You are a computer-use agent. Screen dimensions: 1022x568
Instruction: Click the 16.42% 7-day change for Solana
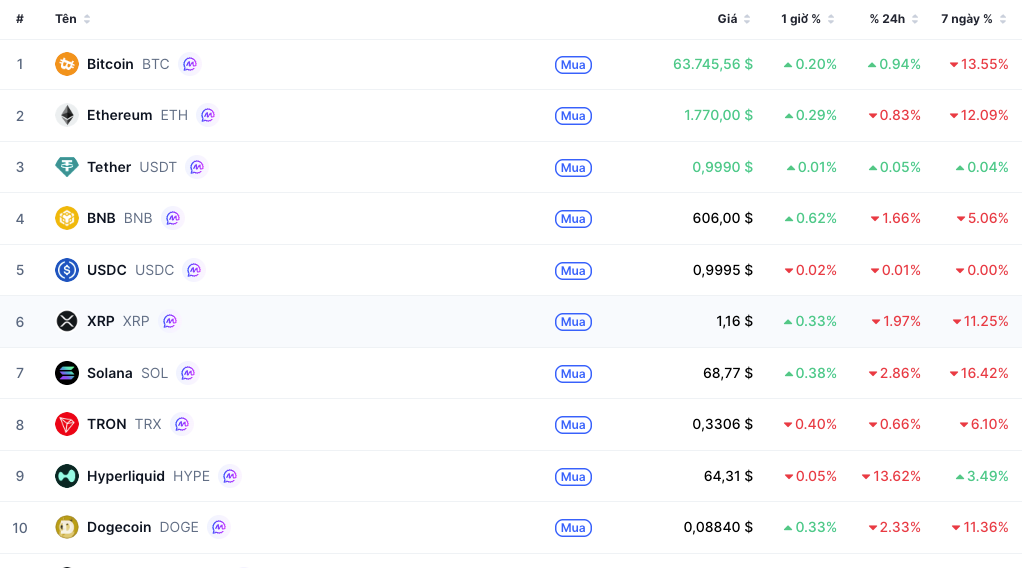(979, 373)
